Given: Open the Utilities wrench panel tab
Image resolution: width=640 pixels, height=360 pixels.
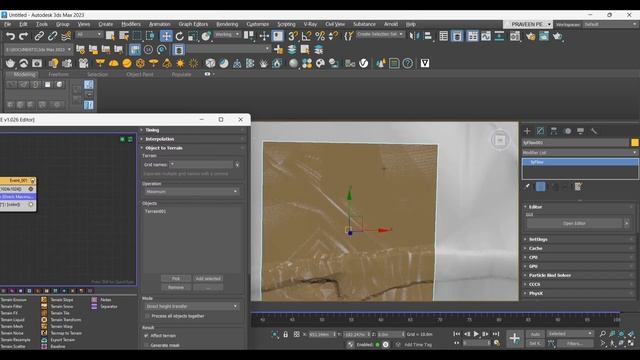Looking at the screenshot, I should [594, 131].
